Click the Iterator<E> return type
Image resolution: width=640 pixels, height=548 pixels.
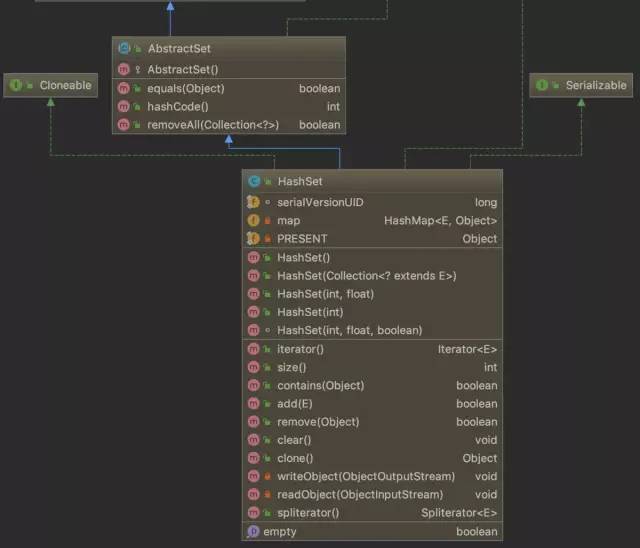[x=467, y=349]
